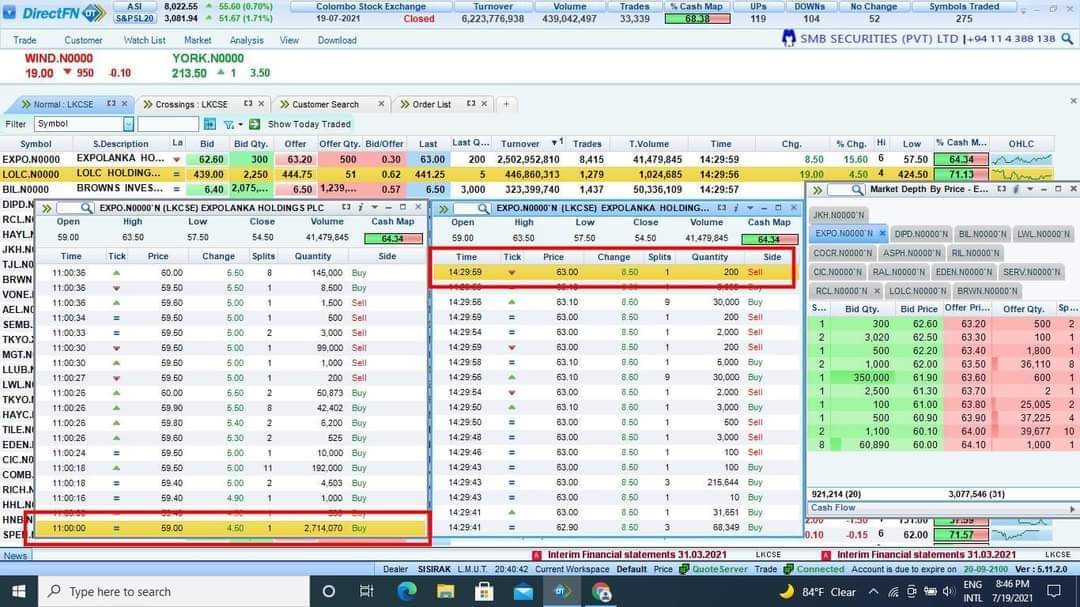Image resolution: width=1080 pixels, height=607 pixels.
Task: Select BRWN.N0000'N tab in Market Depth
Action: pos(986,291)
